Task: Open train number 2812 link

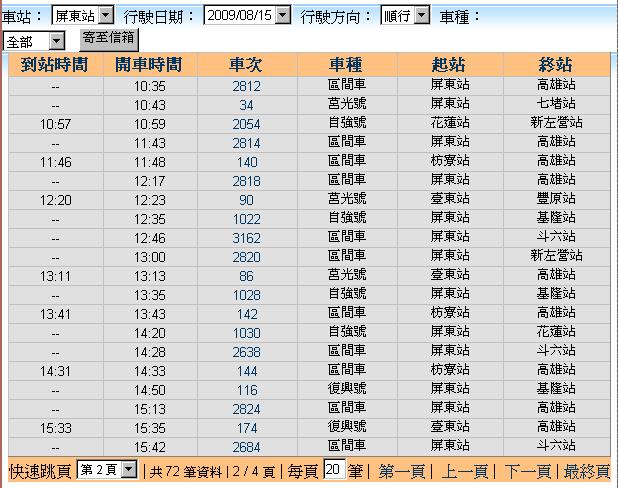Action: [246, 86]
